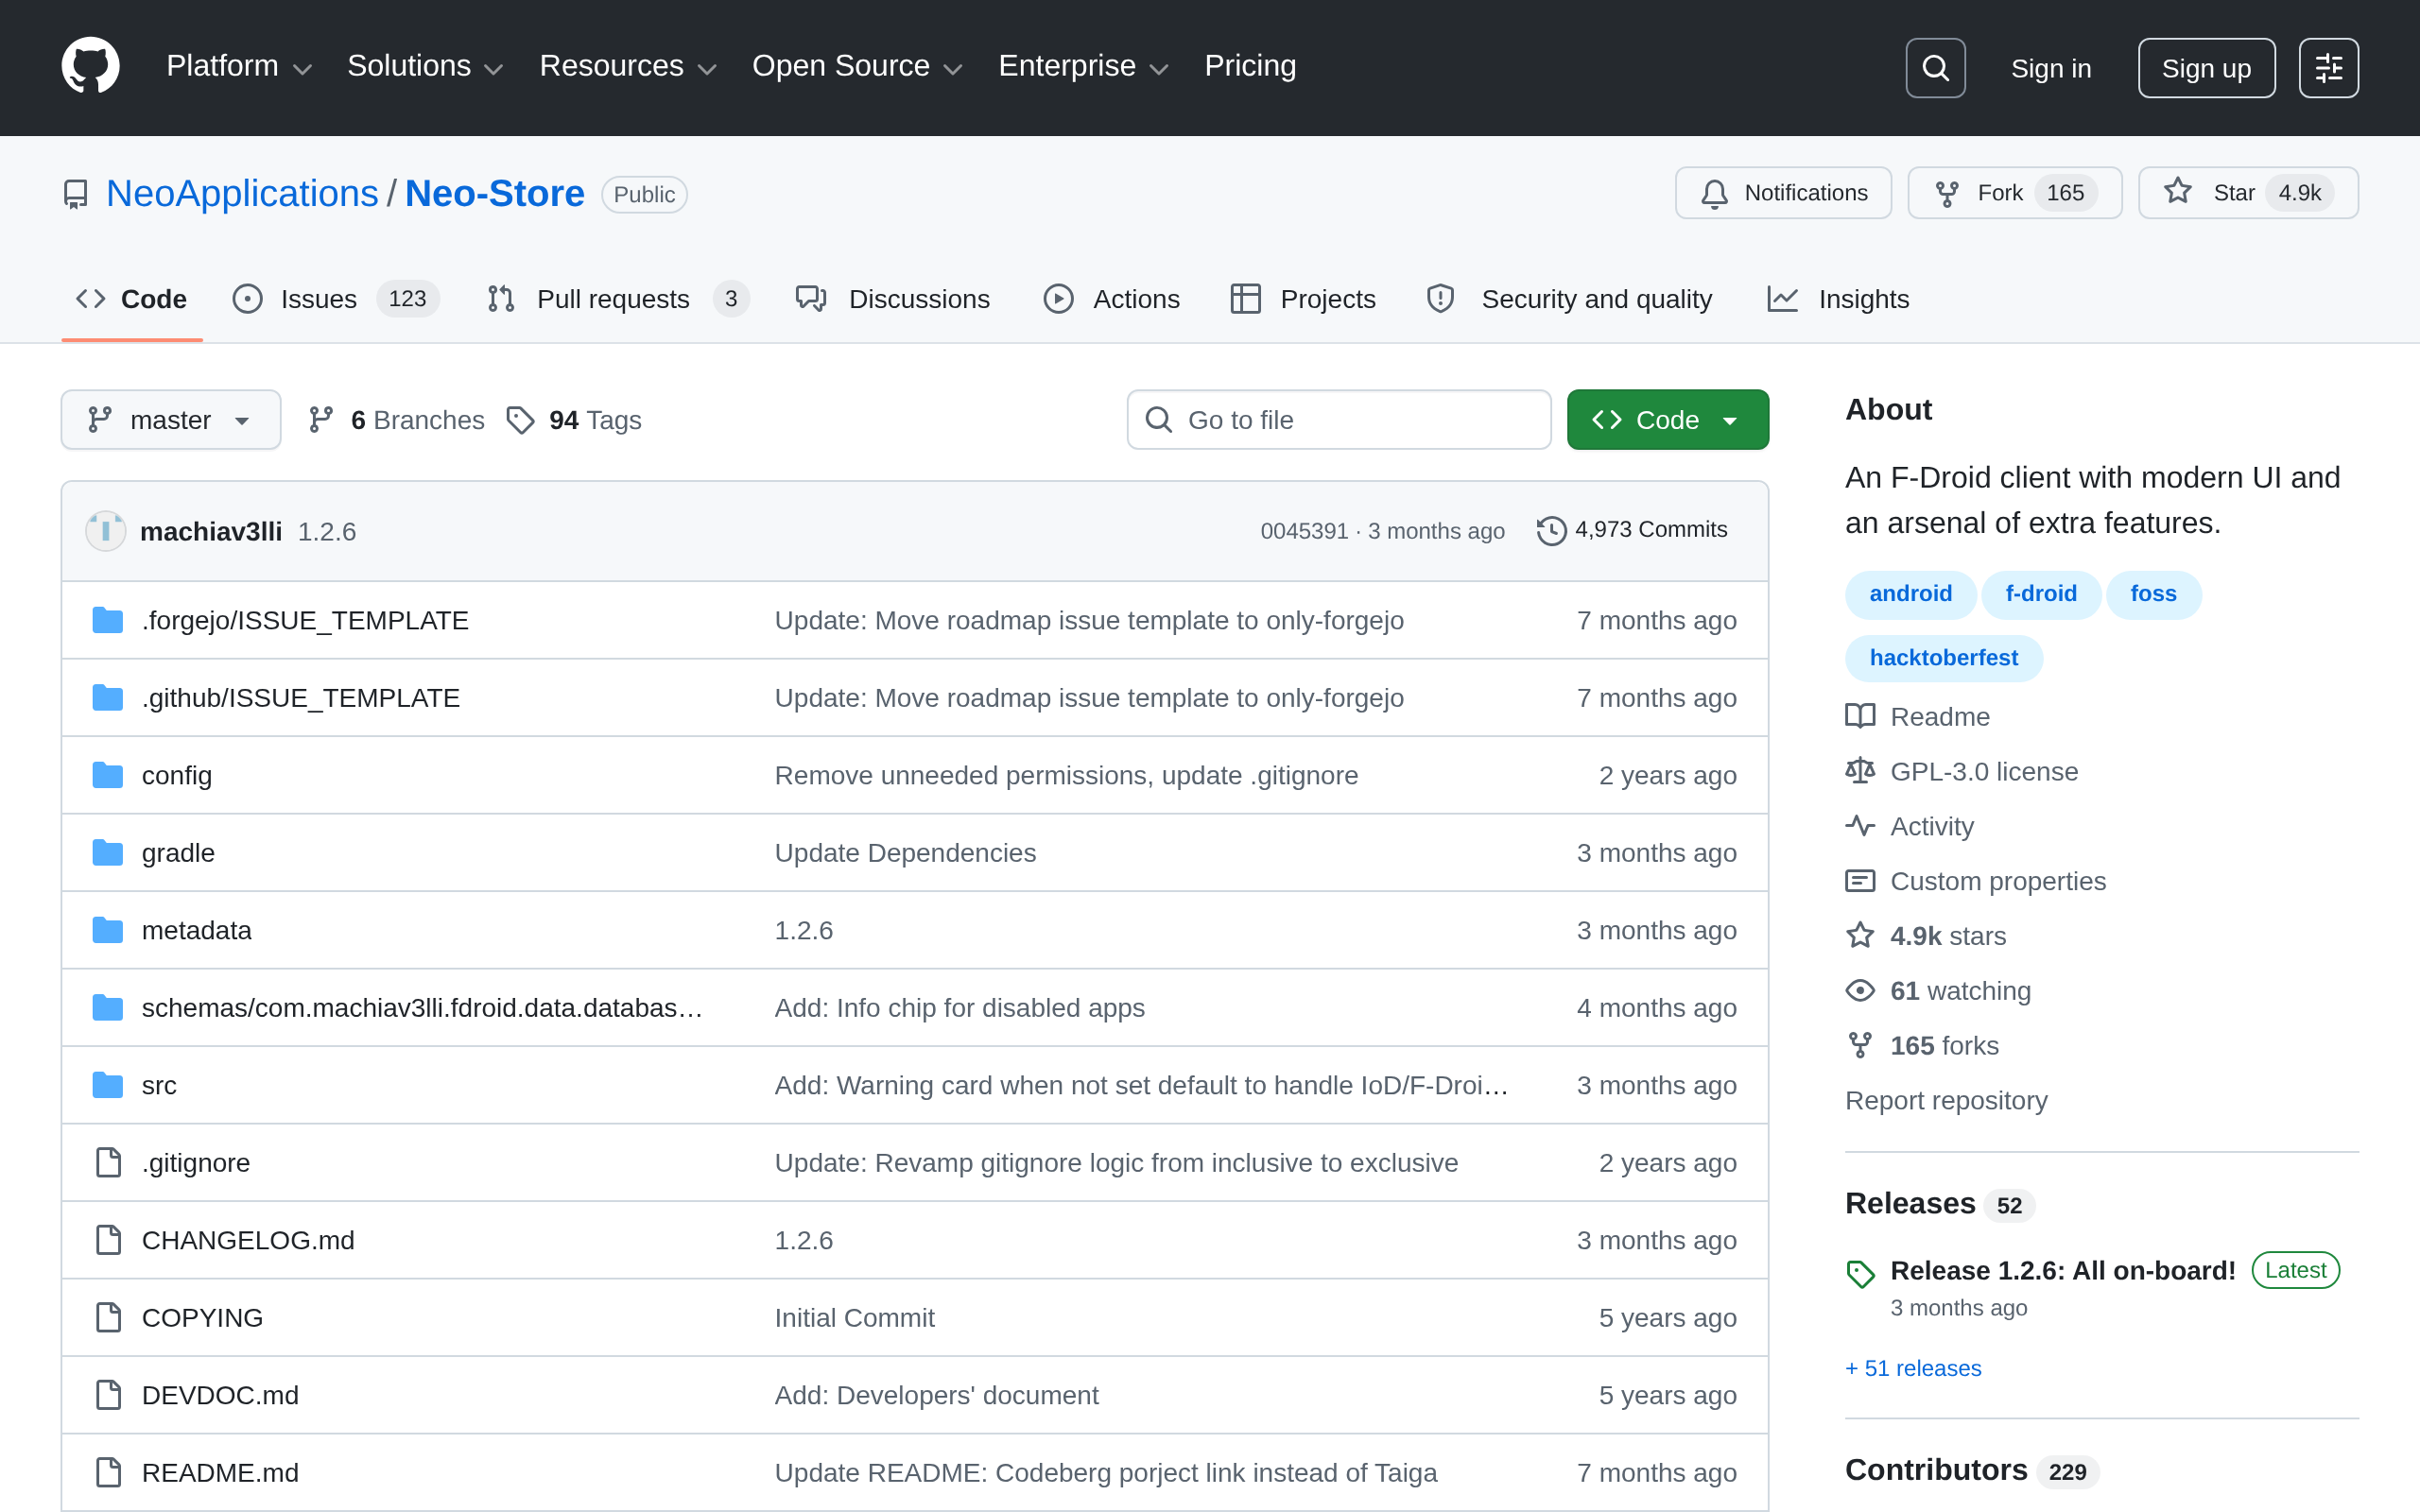Screen dimensions: 2420x1512
Task: Switch to the Actions tab
Action: (x=1111, y=299)
